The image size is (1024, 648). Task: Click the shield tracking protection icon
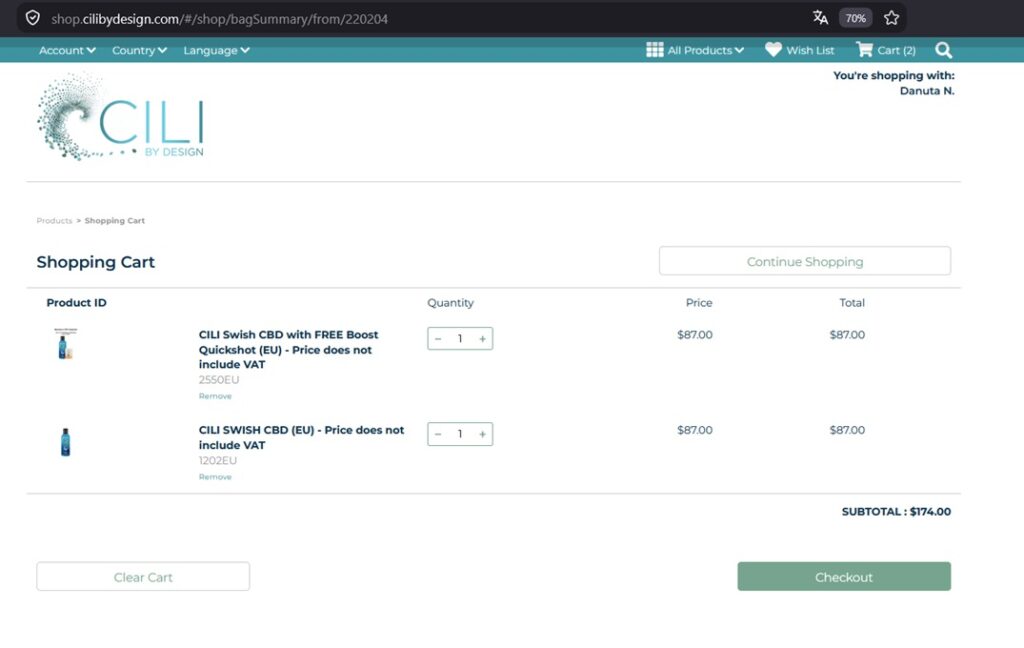tap(33, 18)
